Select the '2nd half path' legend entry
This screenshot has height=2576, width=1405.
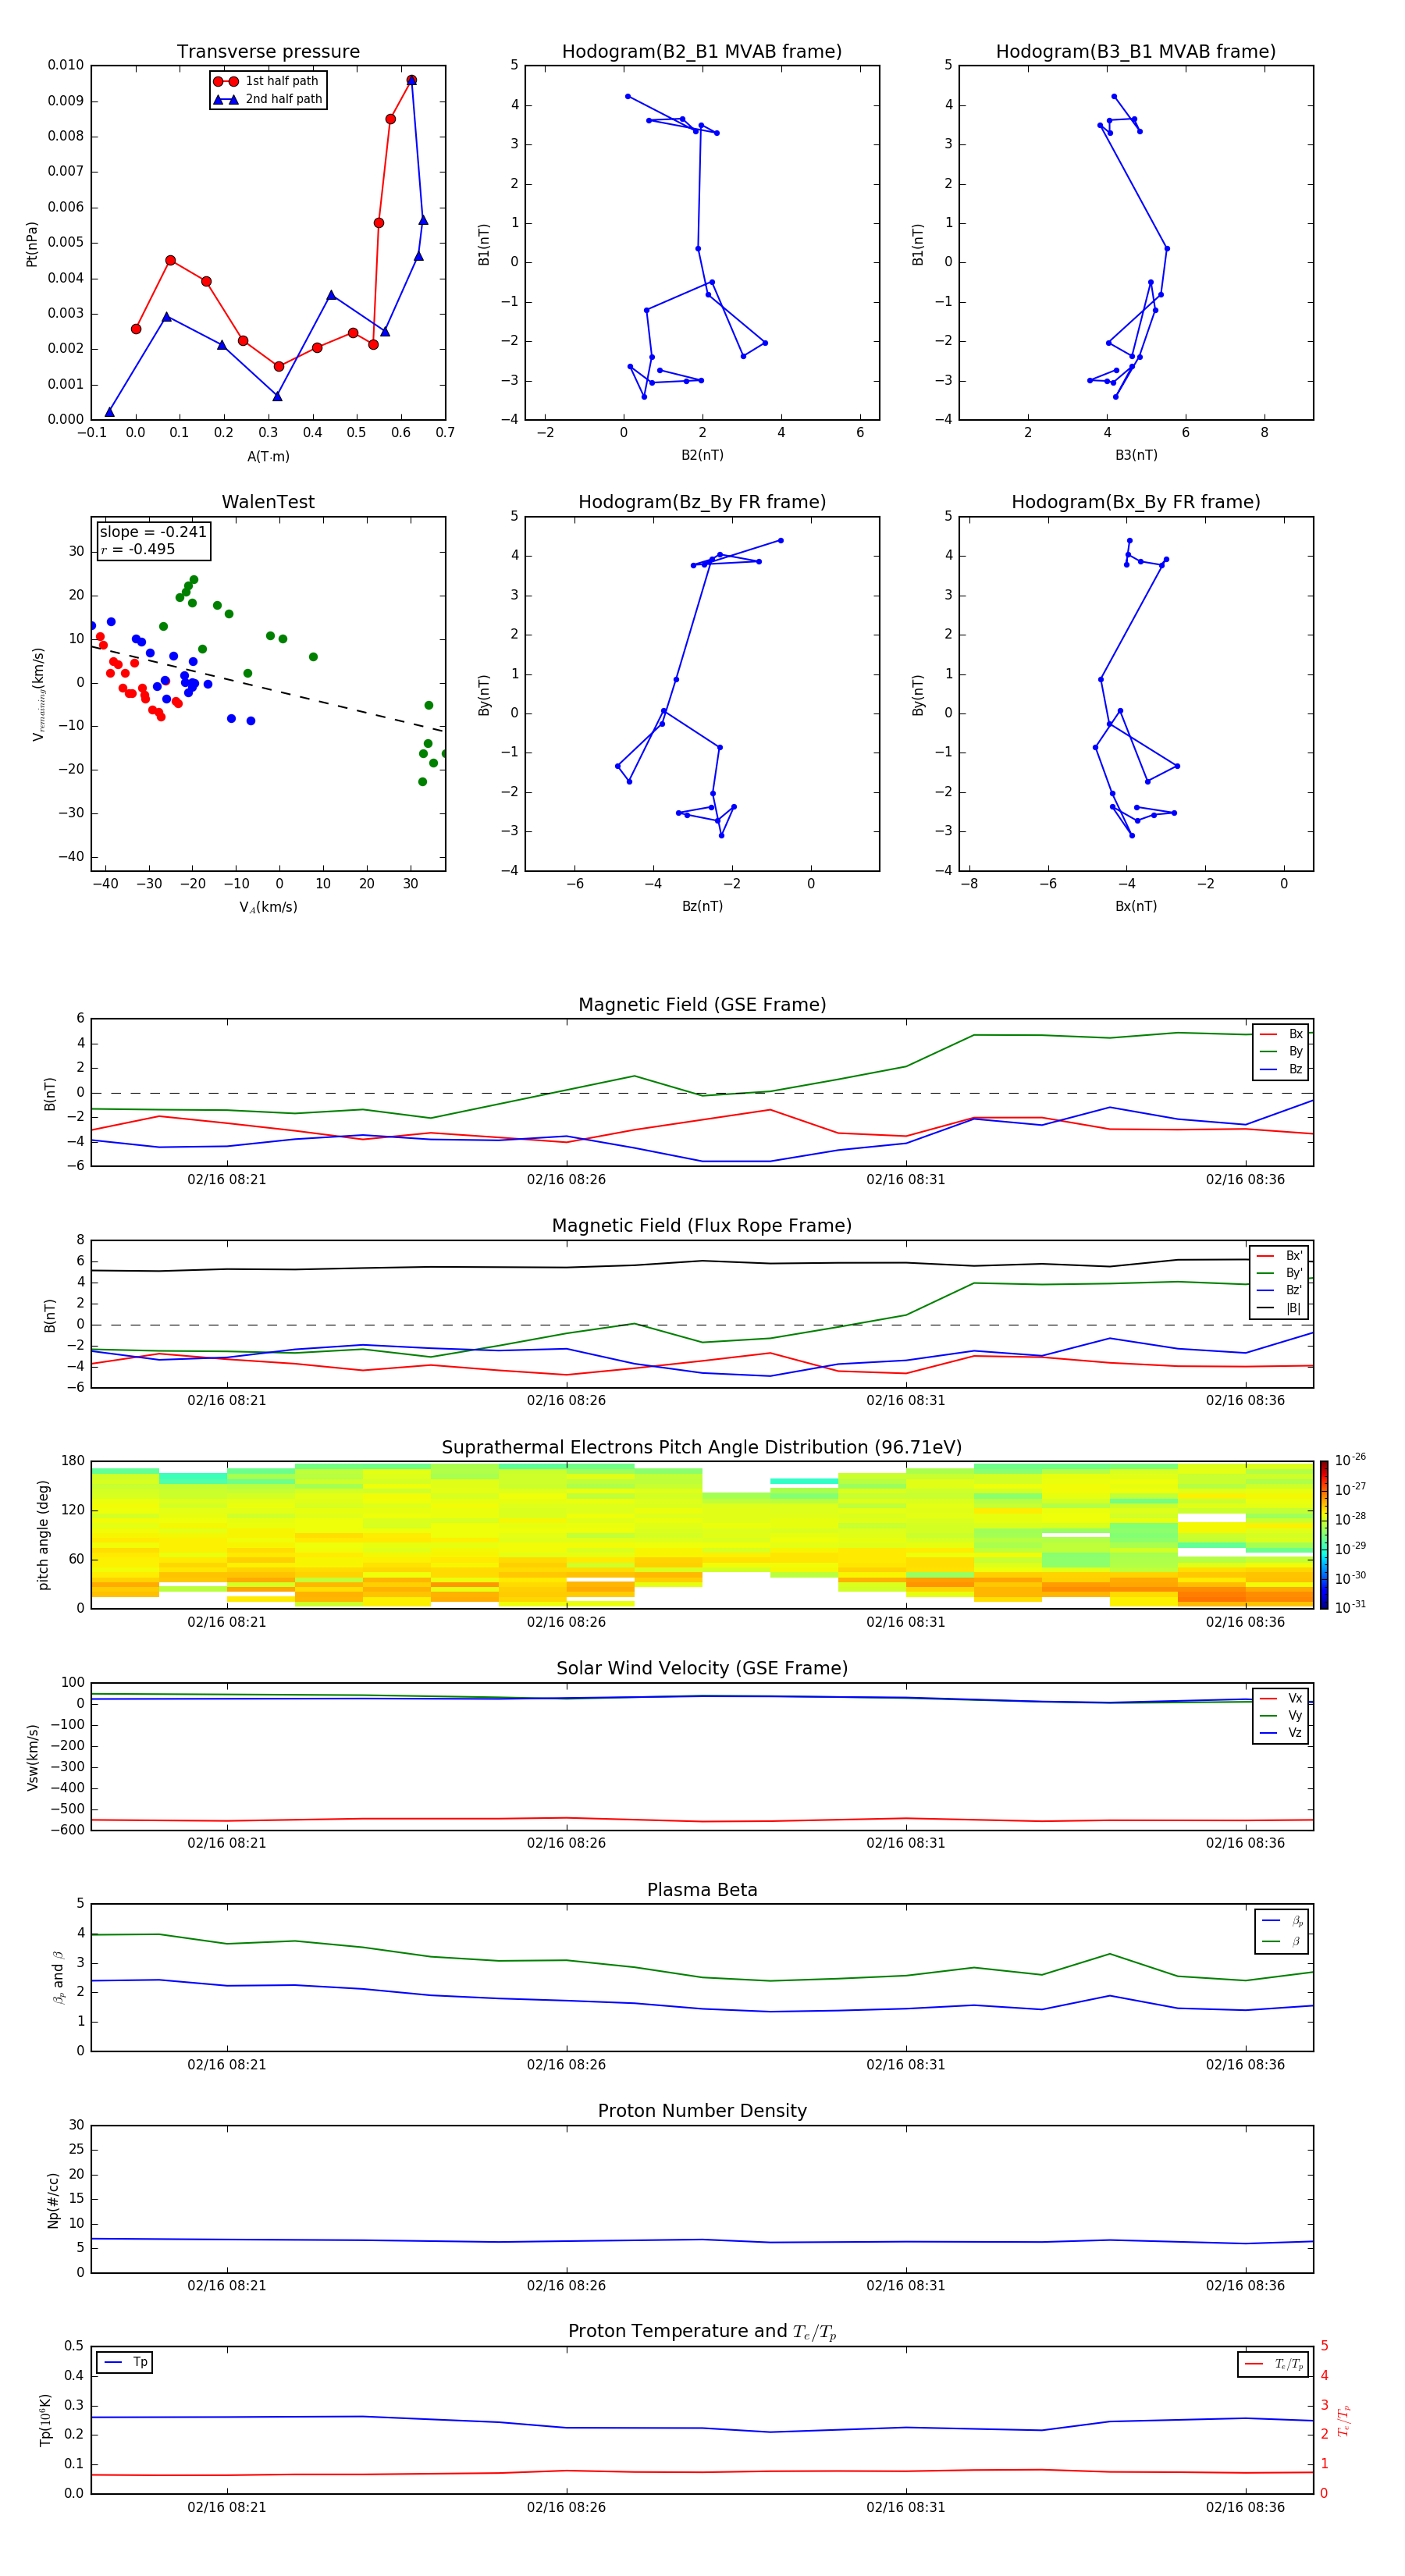267,99
